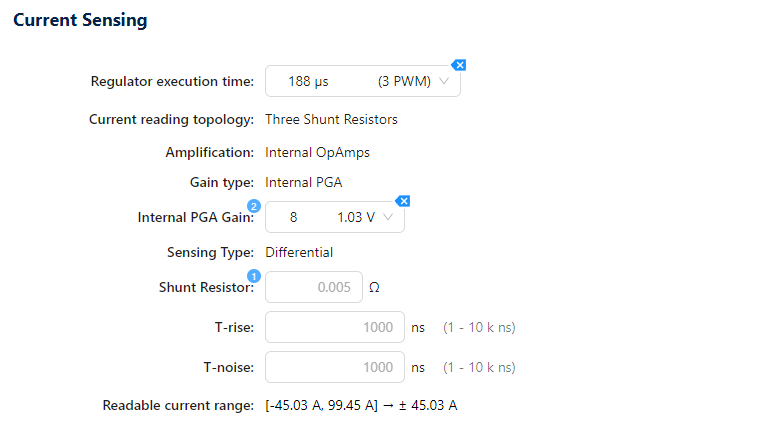766x444 pixels.
Task: Open the 188 µs execution time combo box
Action: point(350,82)
